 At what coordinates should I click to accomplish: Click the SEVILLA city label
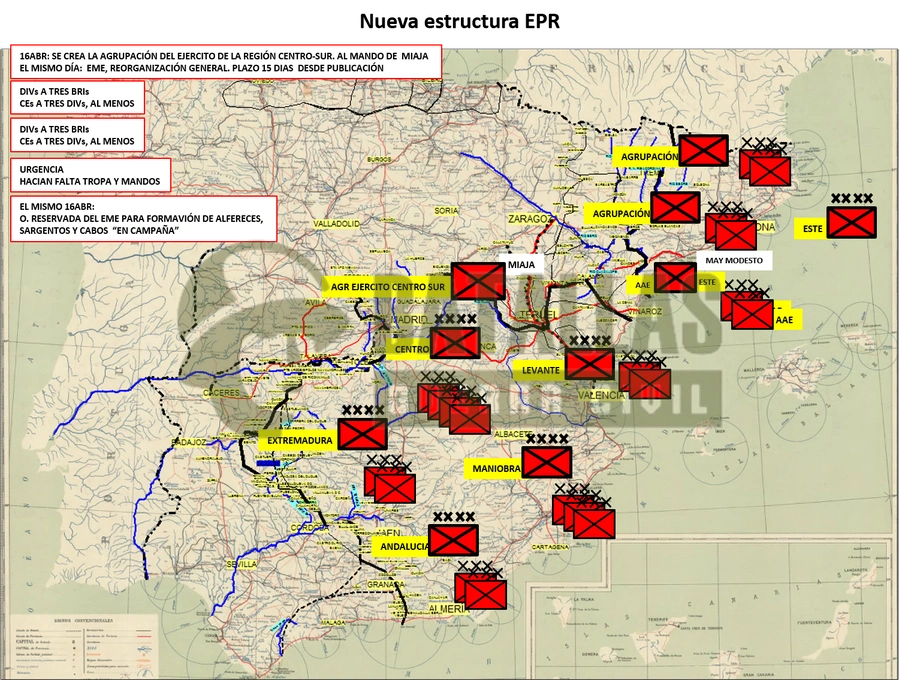tap(241, 564)
